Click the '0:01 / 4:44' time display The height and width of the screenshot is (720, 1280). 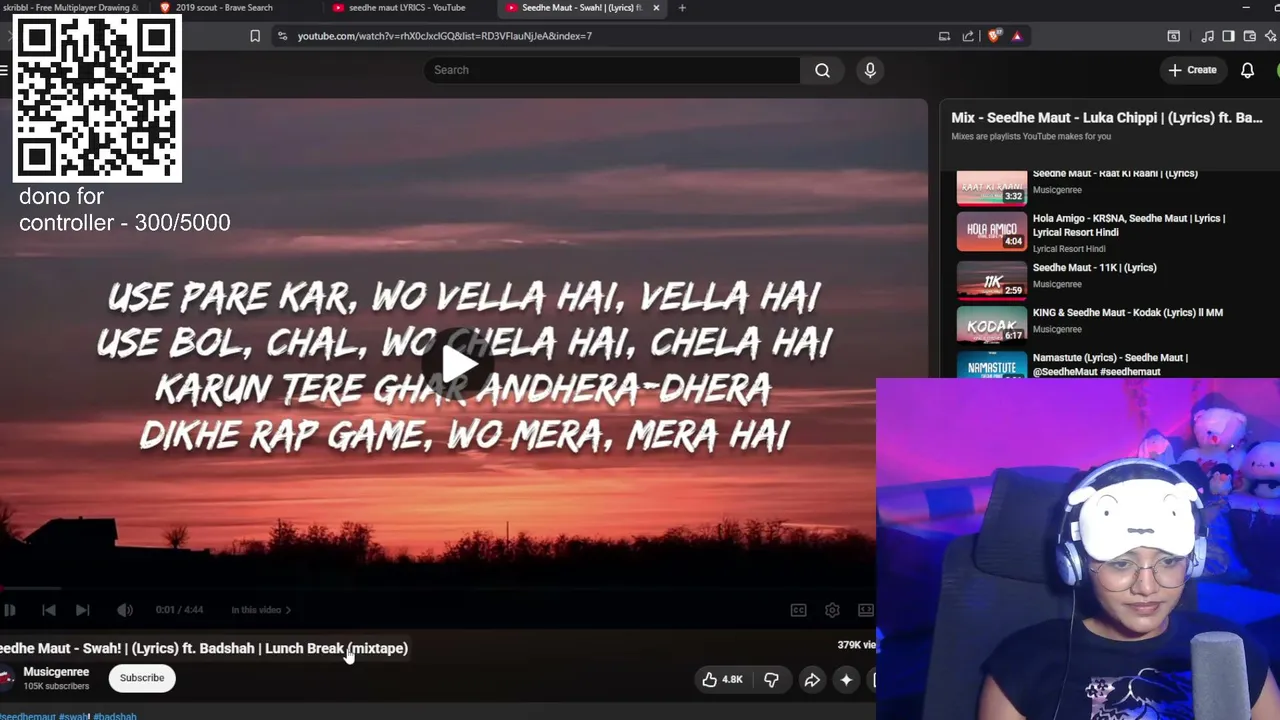pos(179,610)
